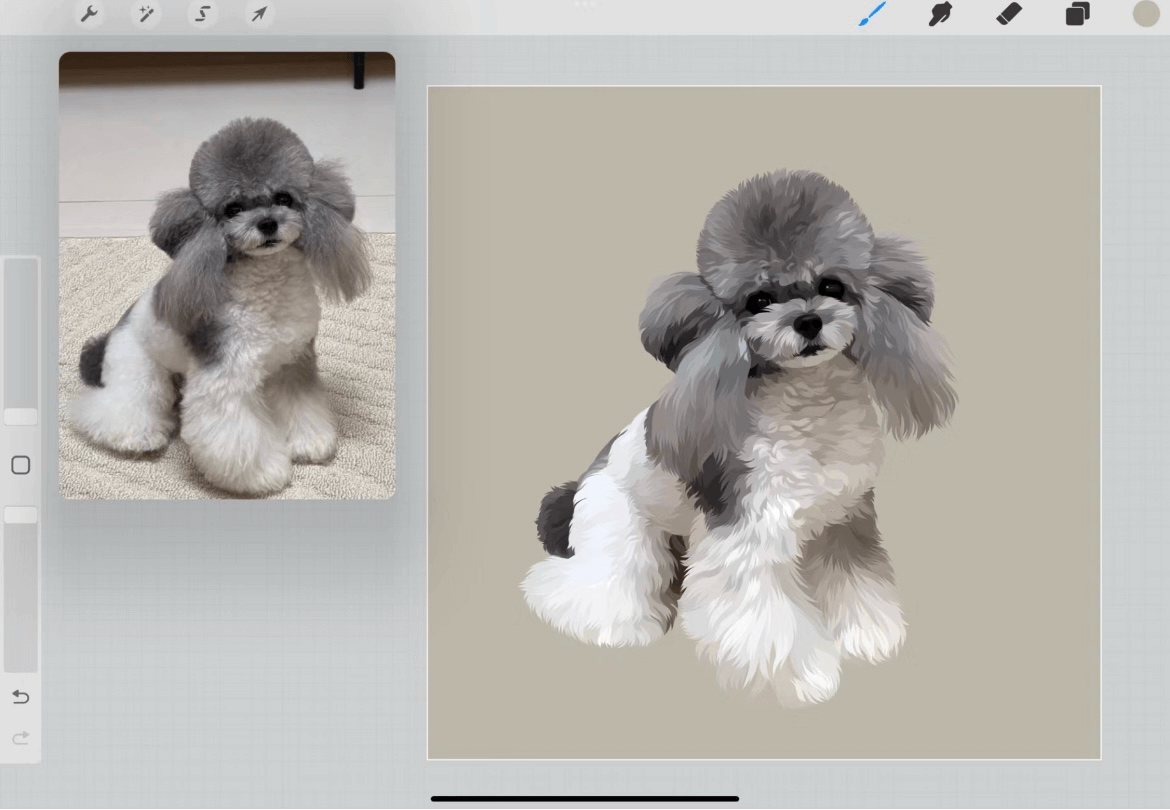Select the Smudge tool
The height and width of the screenshot is (810, 1170).
point(940,14)
